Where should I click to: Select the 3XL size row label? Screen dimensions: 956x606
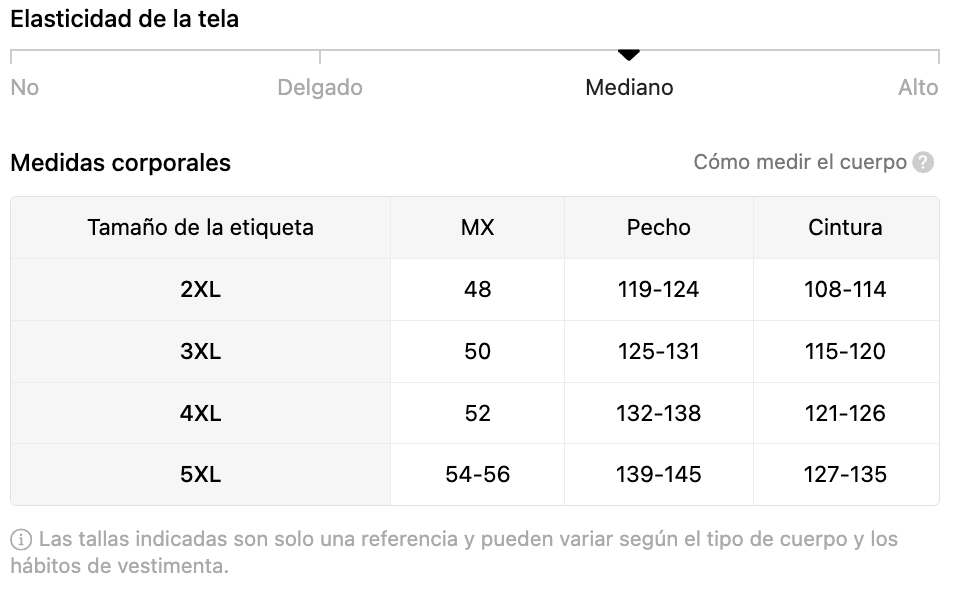tap(201, 352)
